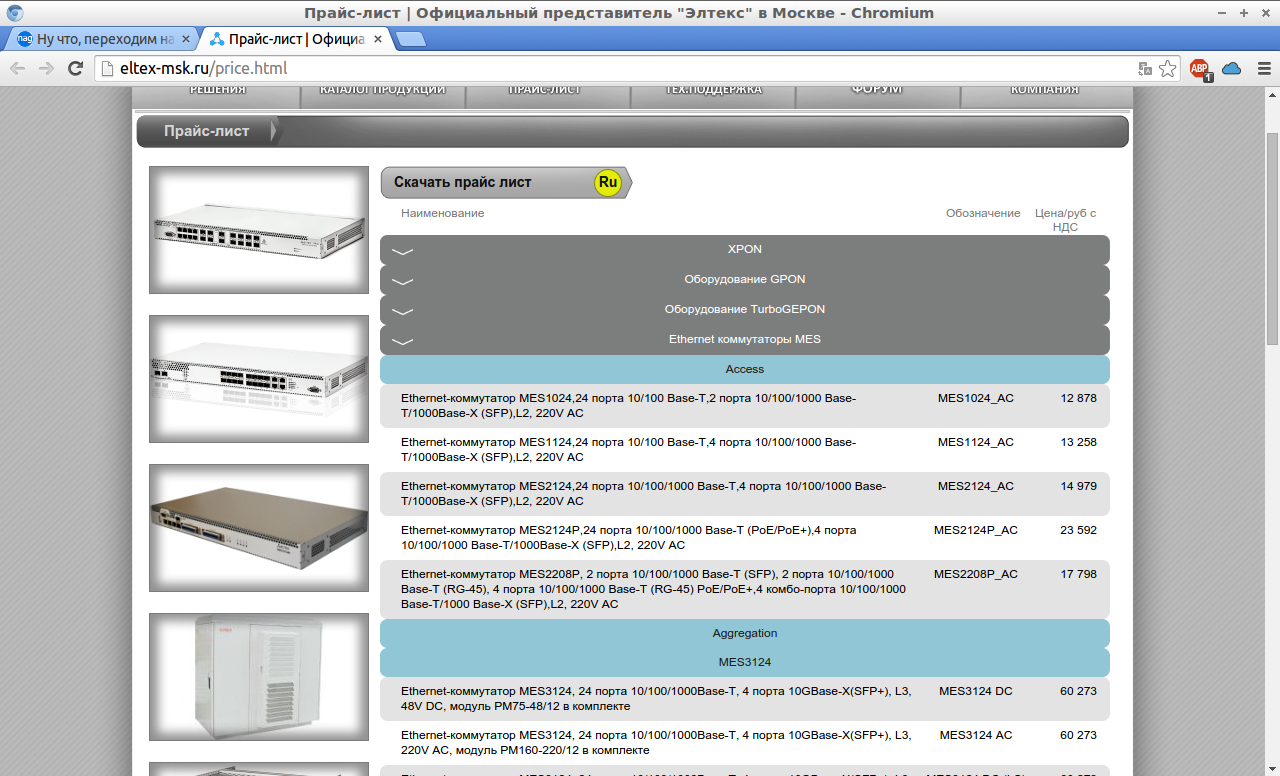The height and width of the screenshot is (776, 1280).
Task: Open the grey rack-mount device image
Action: [x=259, y=528]
